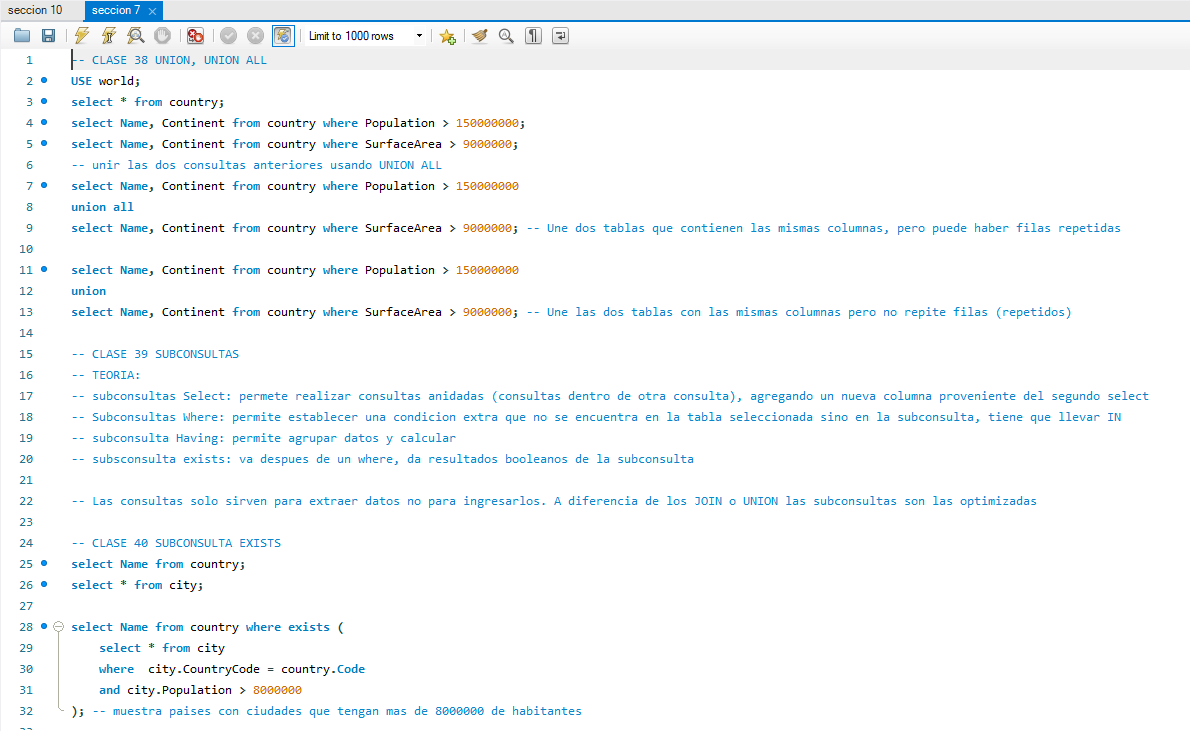The image size is (1190, 731).
Task: Beautify the query with broom icon
Action: pos(480,36)
